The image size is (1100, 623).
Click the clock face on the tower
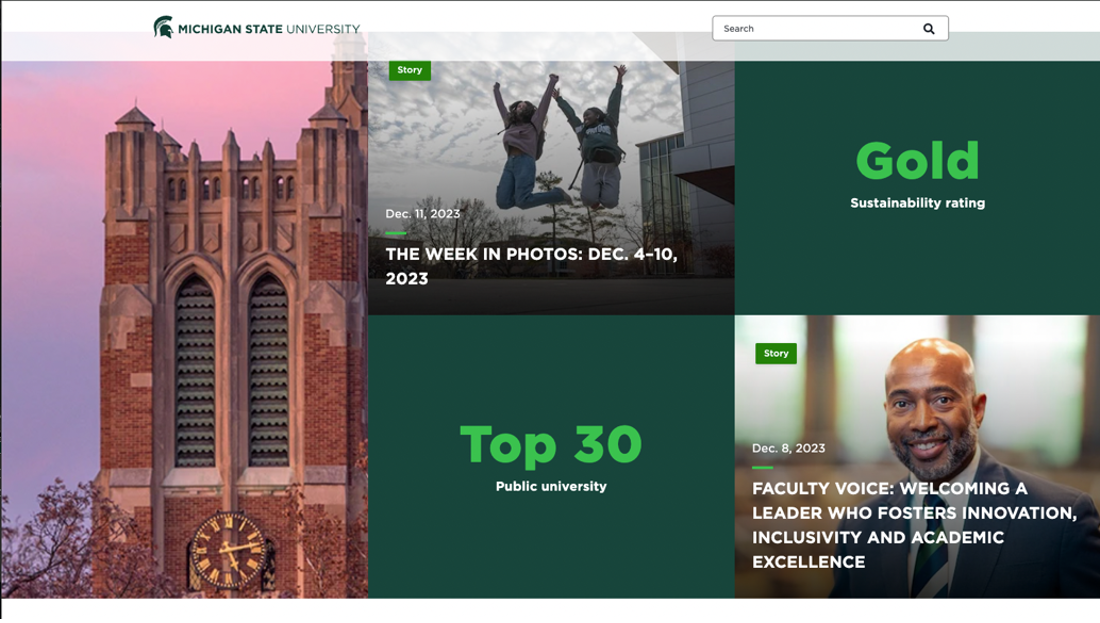(x=228, y=550)
